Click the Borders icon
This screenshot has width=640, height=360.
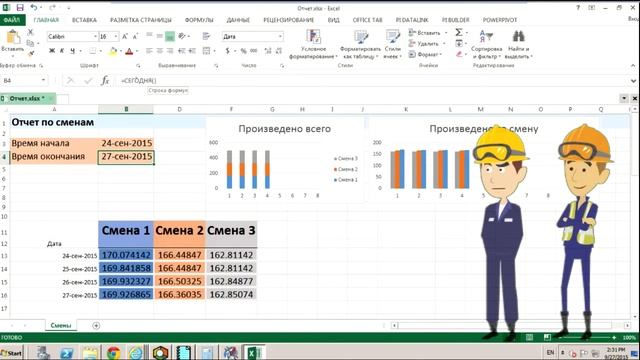93,51
